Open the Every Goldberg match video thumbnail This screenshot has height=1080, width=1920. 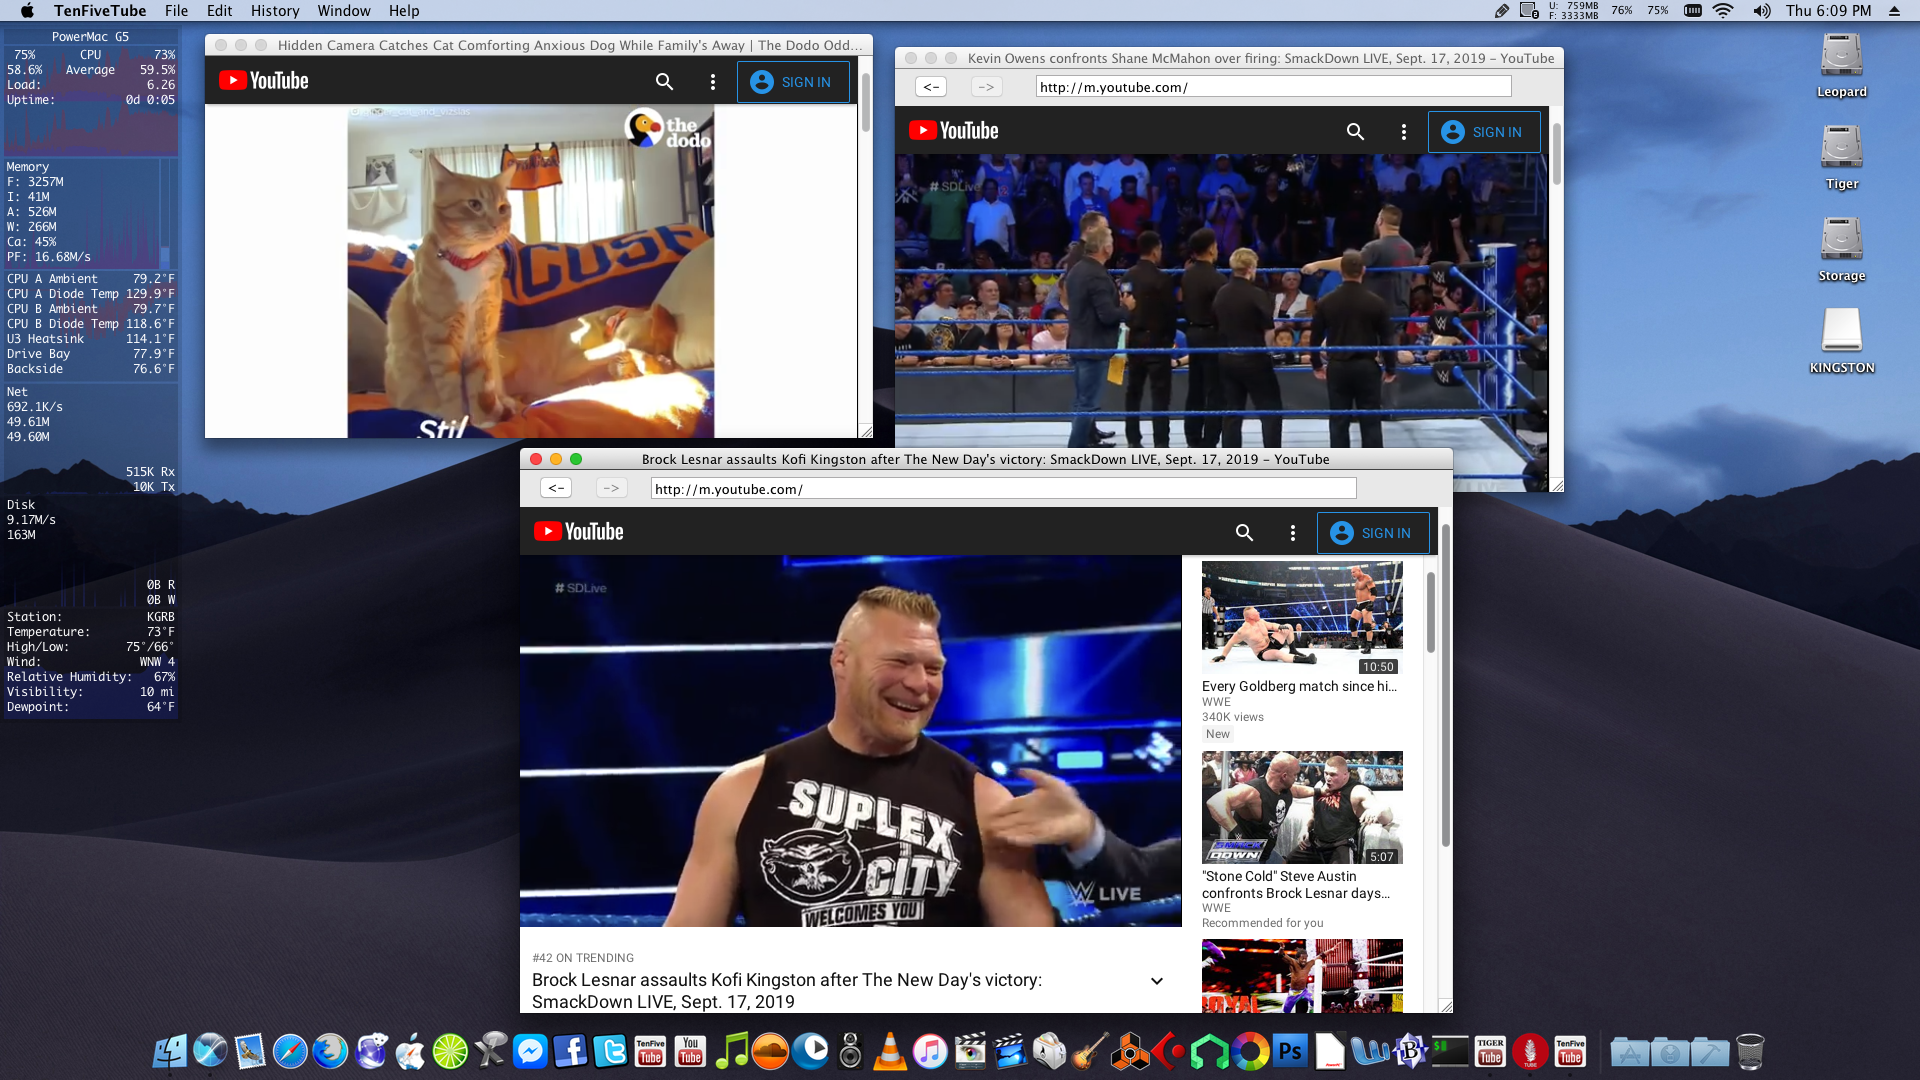click(1301, 617)
